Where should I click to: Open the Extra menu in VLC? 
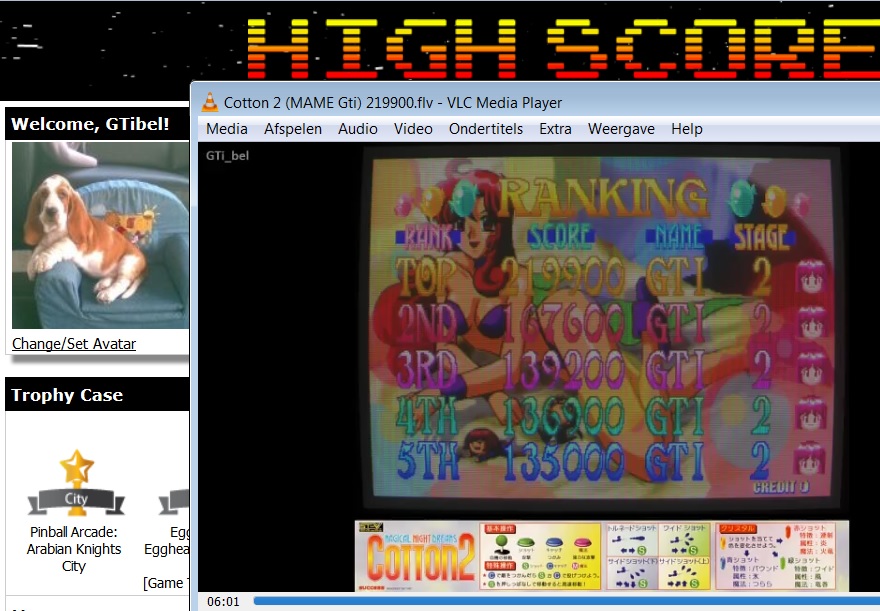click(555, 129)
